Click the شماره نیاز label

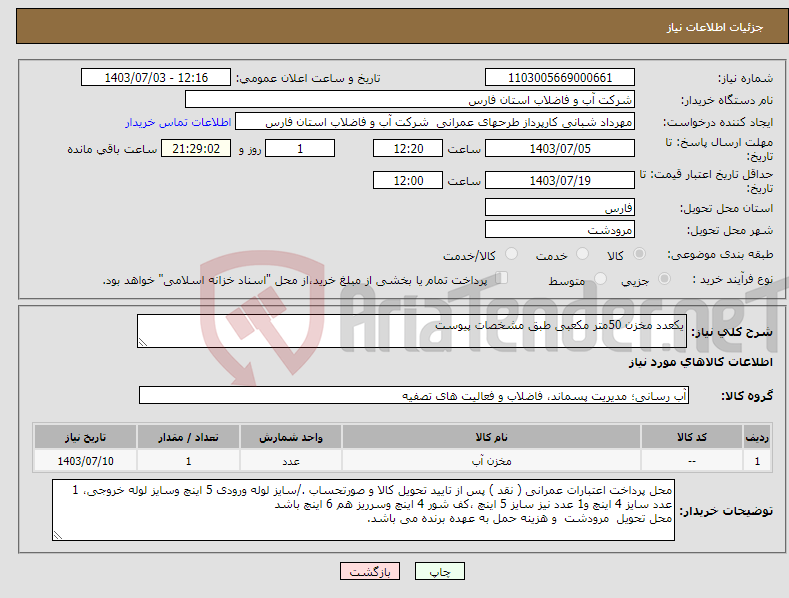coord(745,78)
